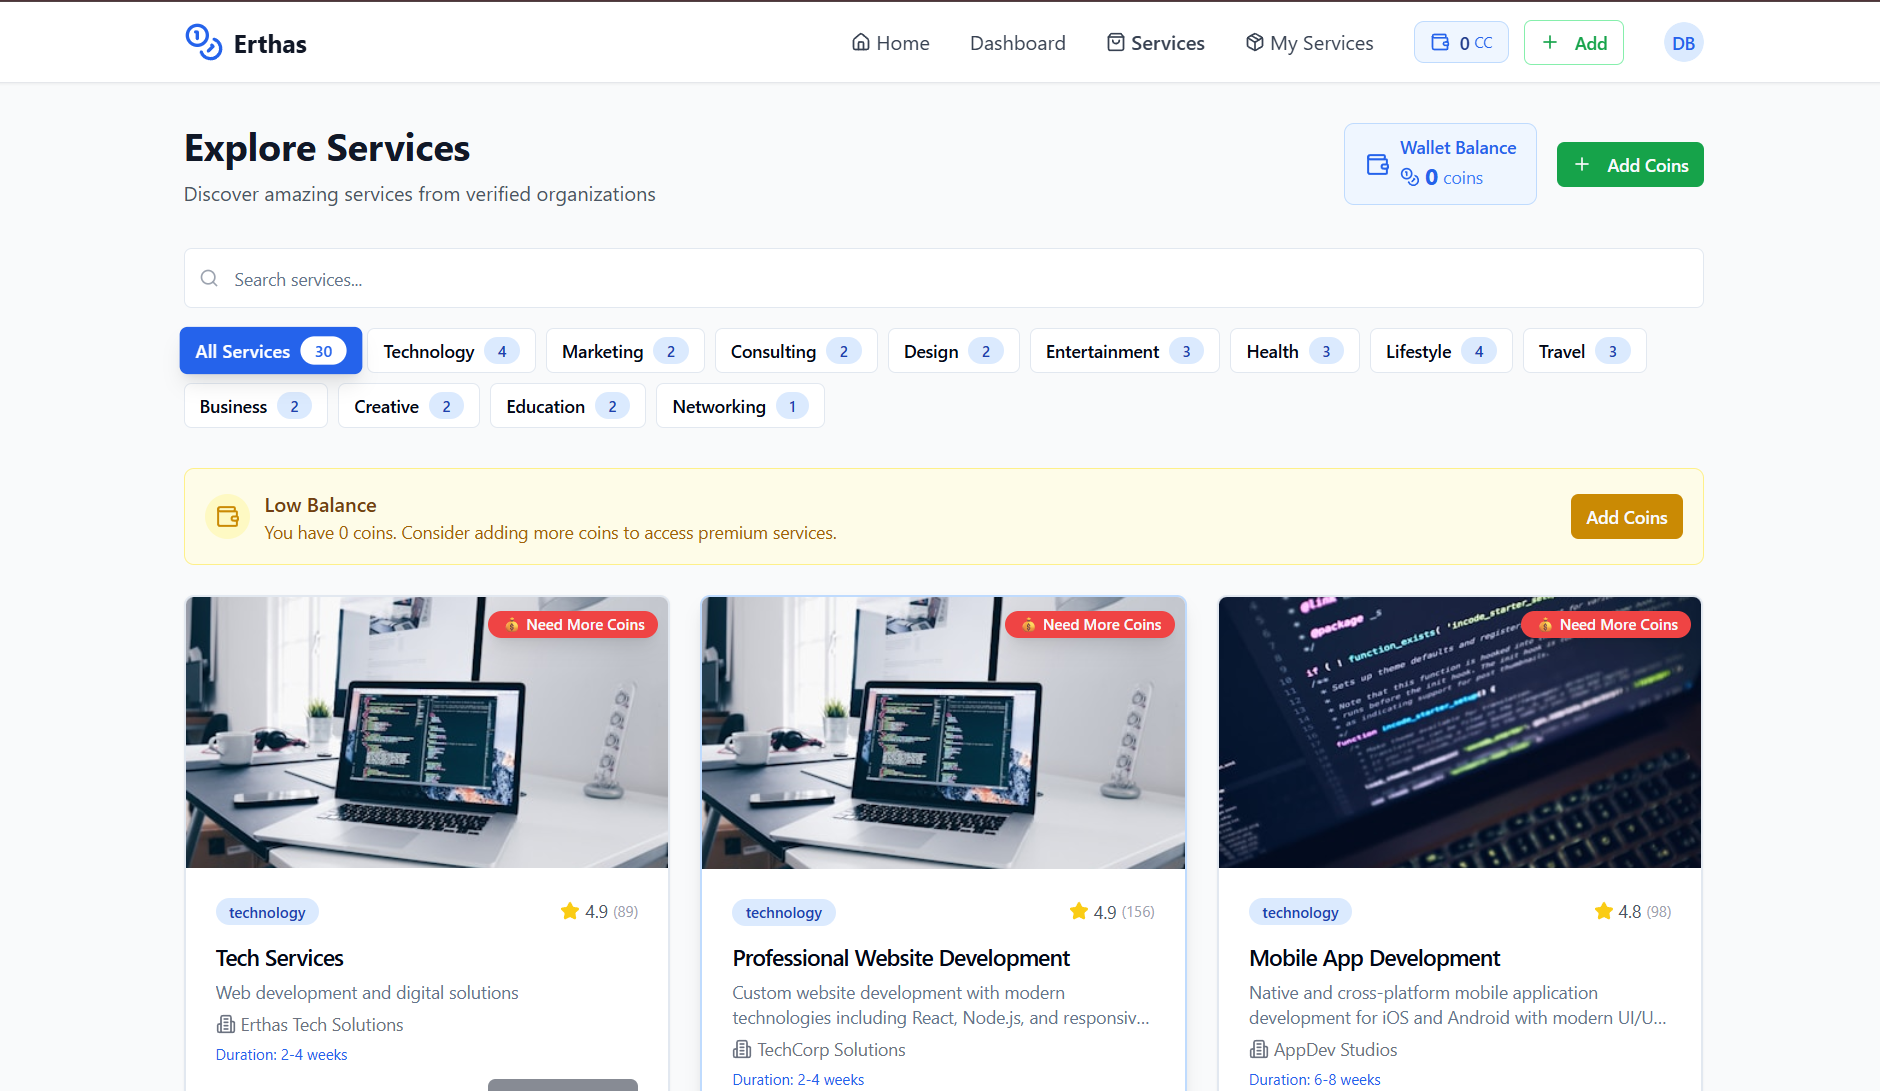This screenshot has width=1880, height=1091.
Task: Open Professional Website Development card image
Action: point(943,732)
